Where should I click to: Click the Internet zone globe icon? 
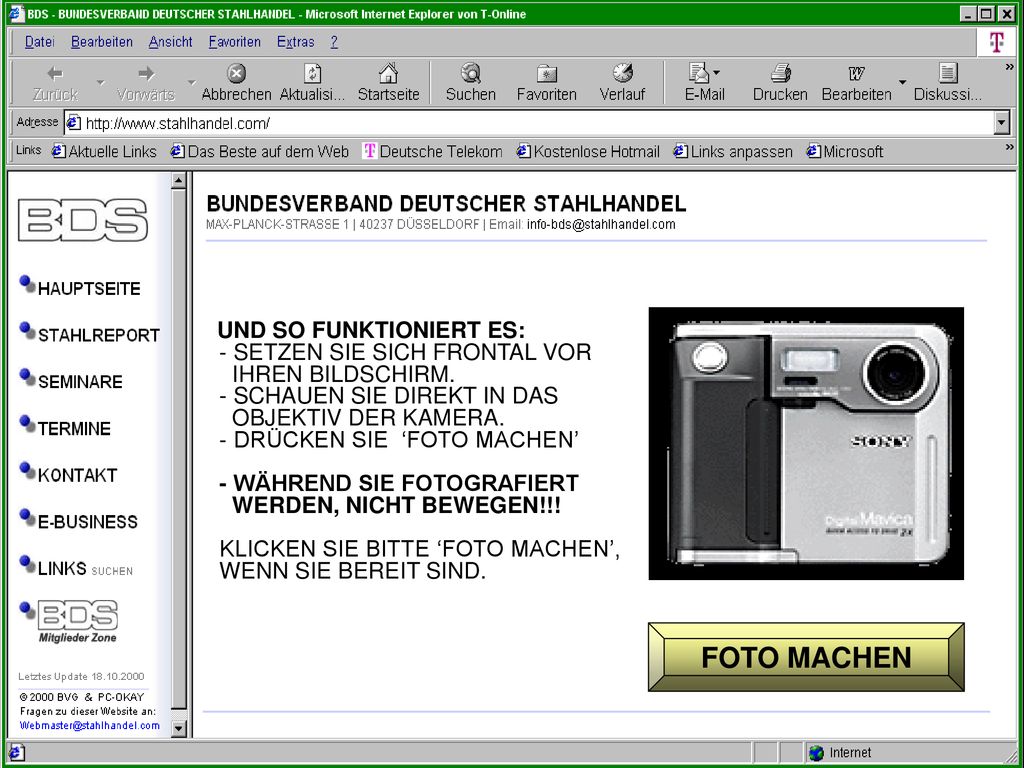(x=816, y=753)
